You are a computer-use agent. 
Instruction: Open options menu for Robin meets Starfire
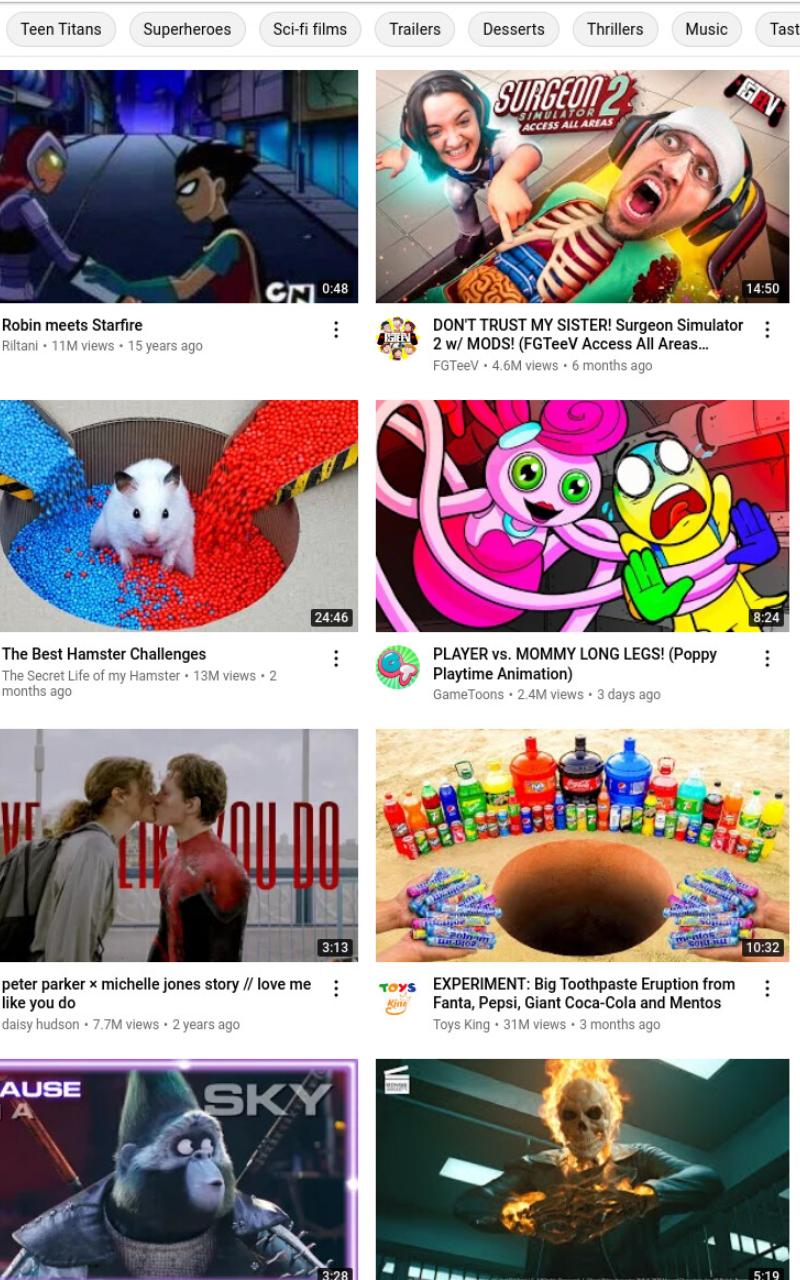click(336, 330)
